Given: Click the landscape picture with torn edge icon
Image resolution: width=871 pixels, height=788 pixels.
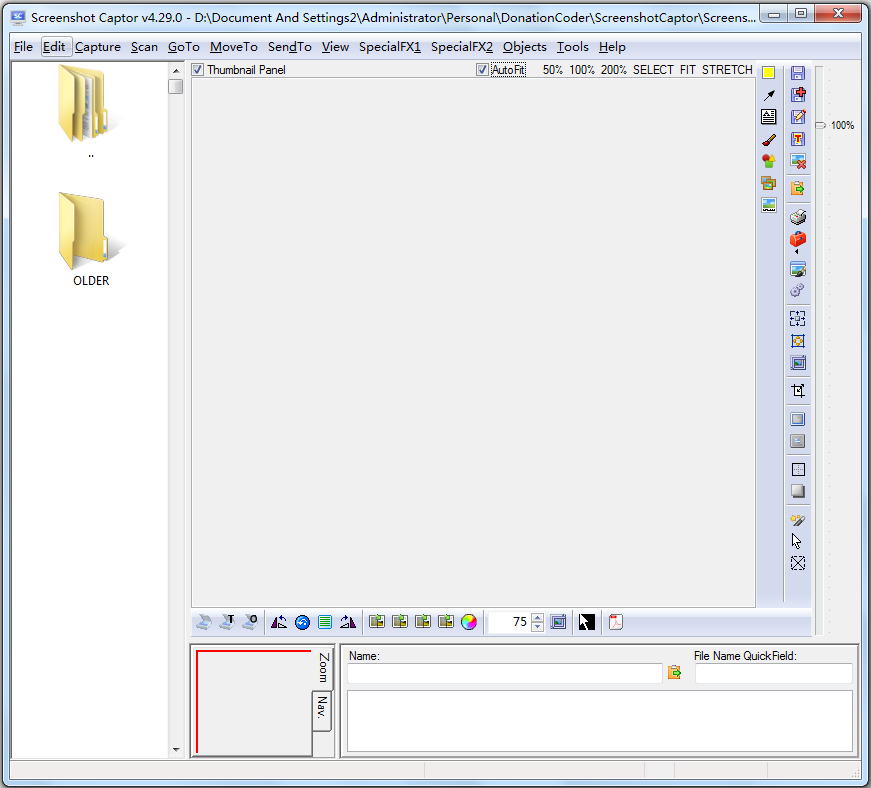Looking at the screenshot, I should tap(769, 205).
